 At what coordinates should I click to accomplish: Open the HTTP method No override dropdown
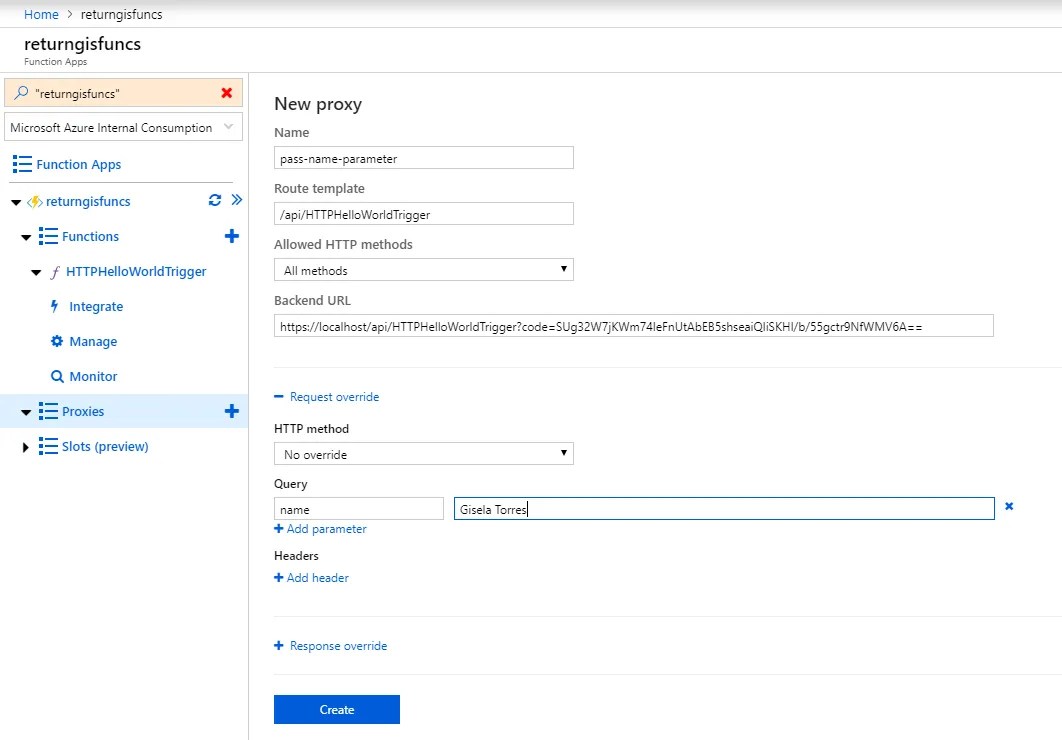click(424, 454)
